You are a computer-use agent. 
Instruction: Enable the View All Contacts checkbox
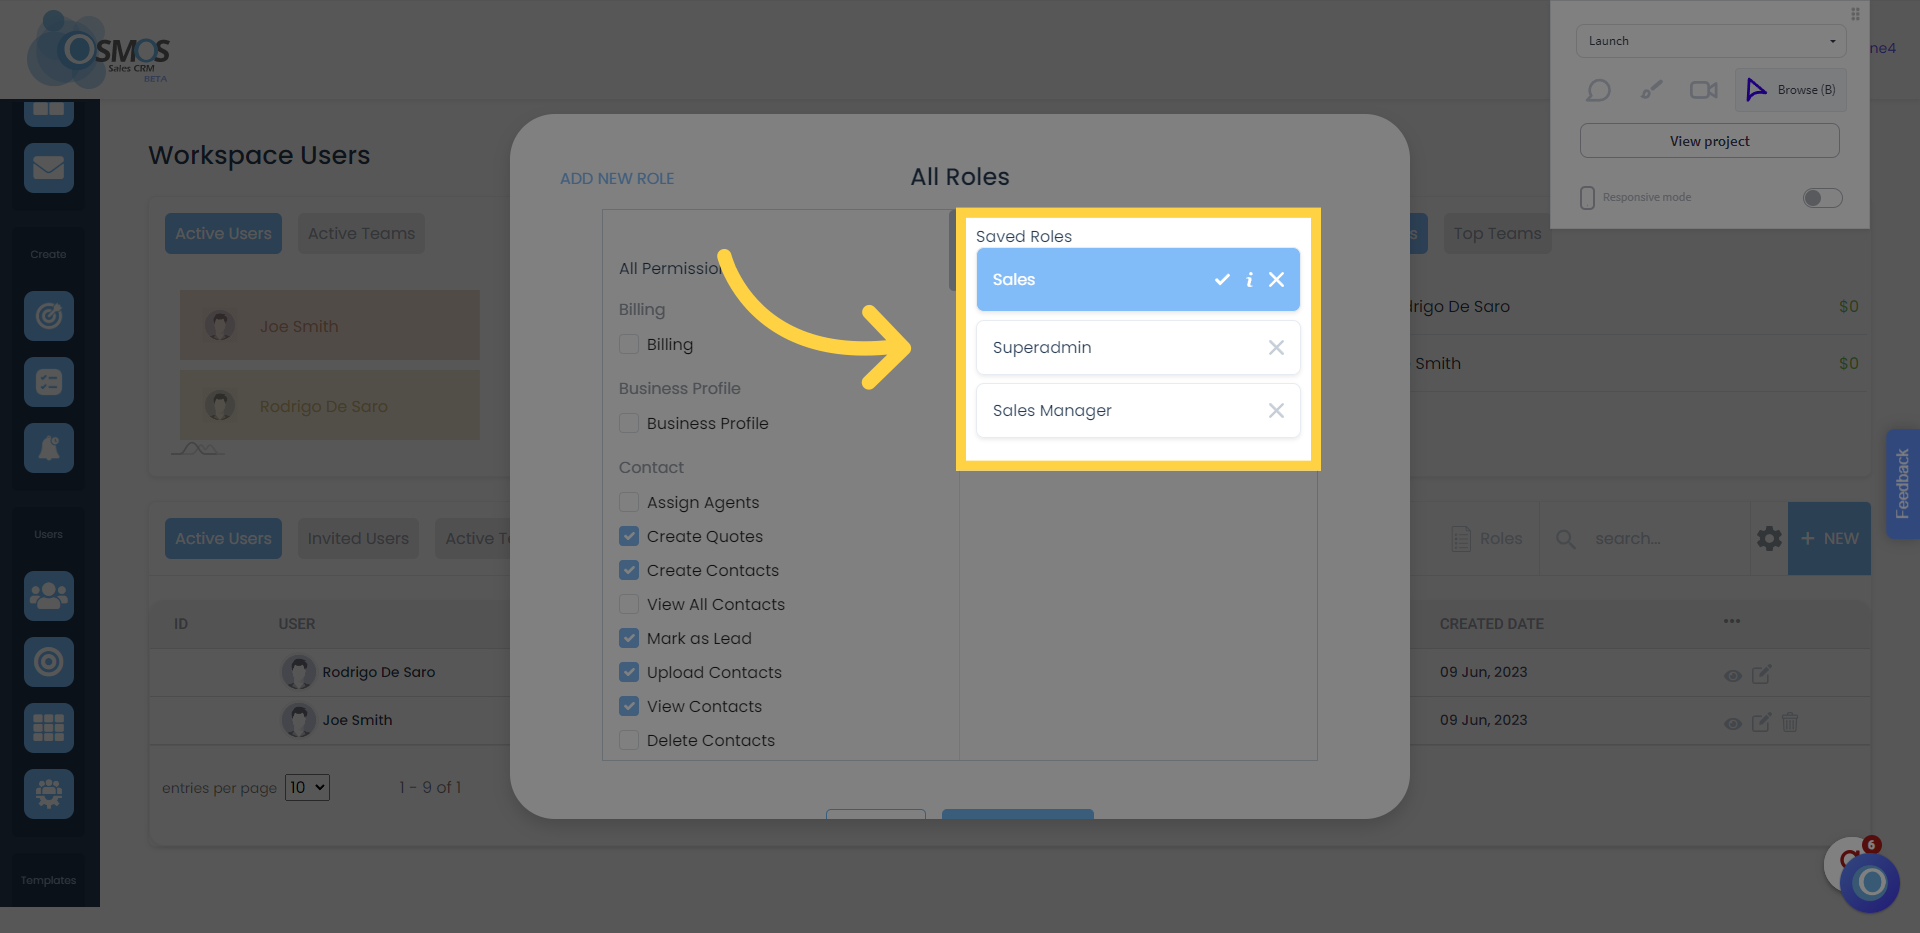pyautogui.click(x=629, y=604)
